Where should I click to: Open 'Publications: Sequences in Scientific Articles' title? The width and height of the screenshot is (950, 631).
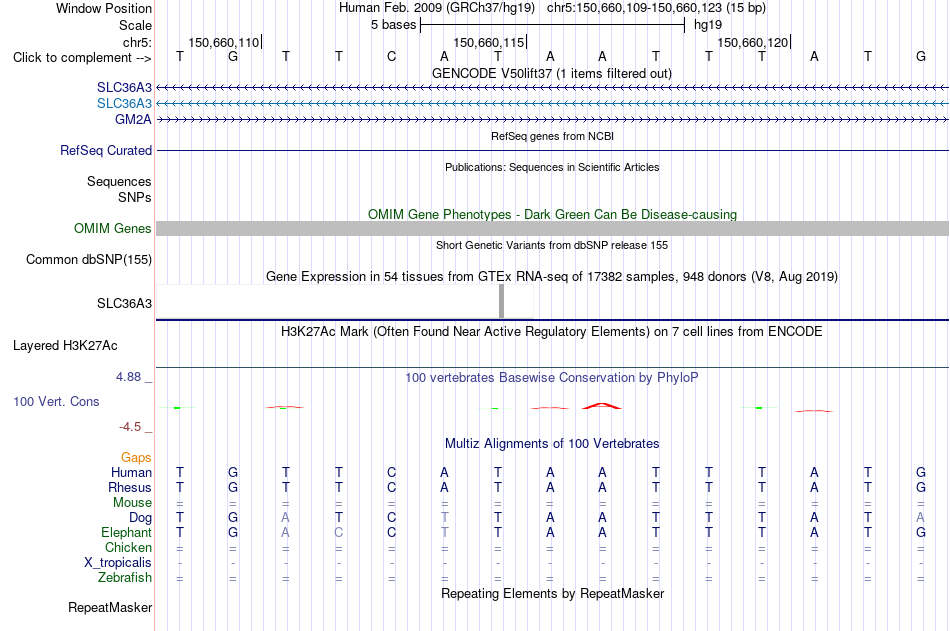point(552,167)
